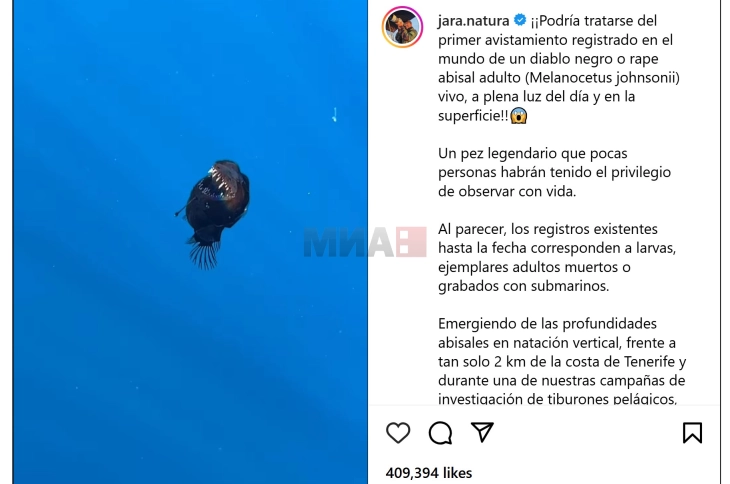Click the fish's spiny tail fin
This screenshot has width=730, height=484.
coord(205,255)
